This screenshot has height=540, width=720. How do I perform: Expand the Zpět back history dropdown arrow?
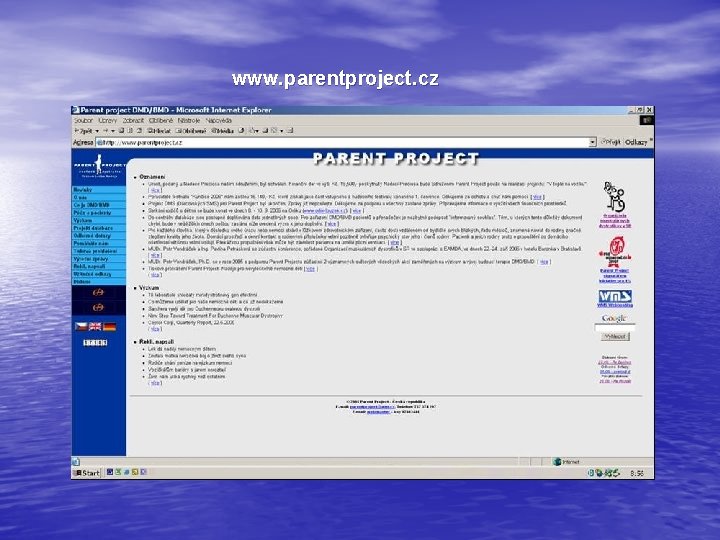[x=97, y=131]
